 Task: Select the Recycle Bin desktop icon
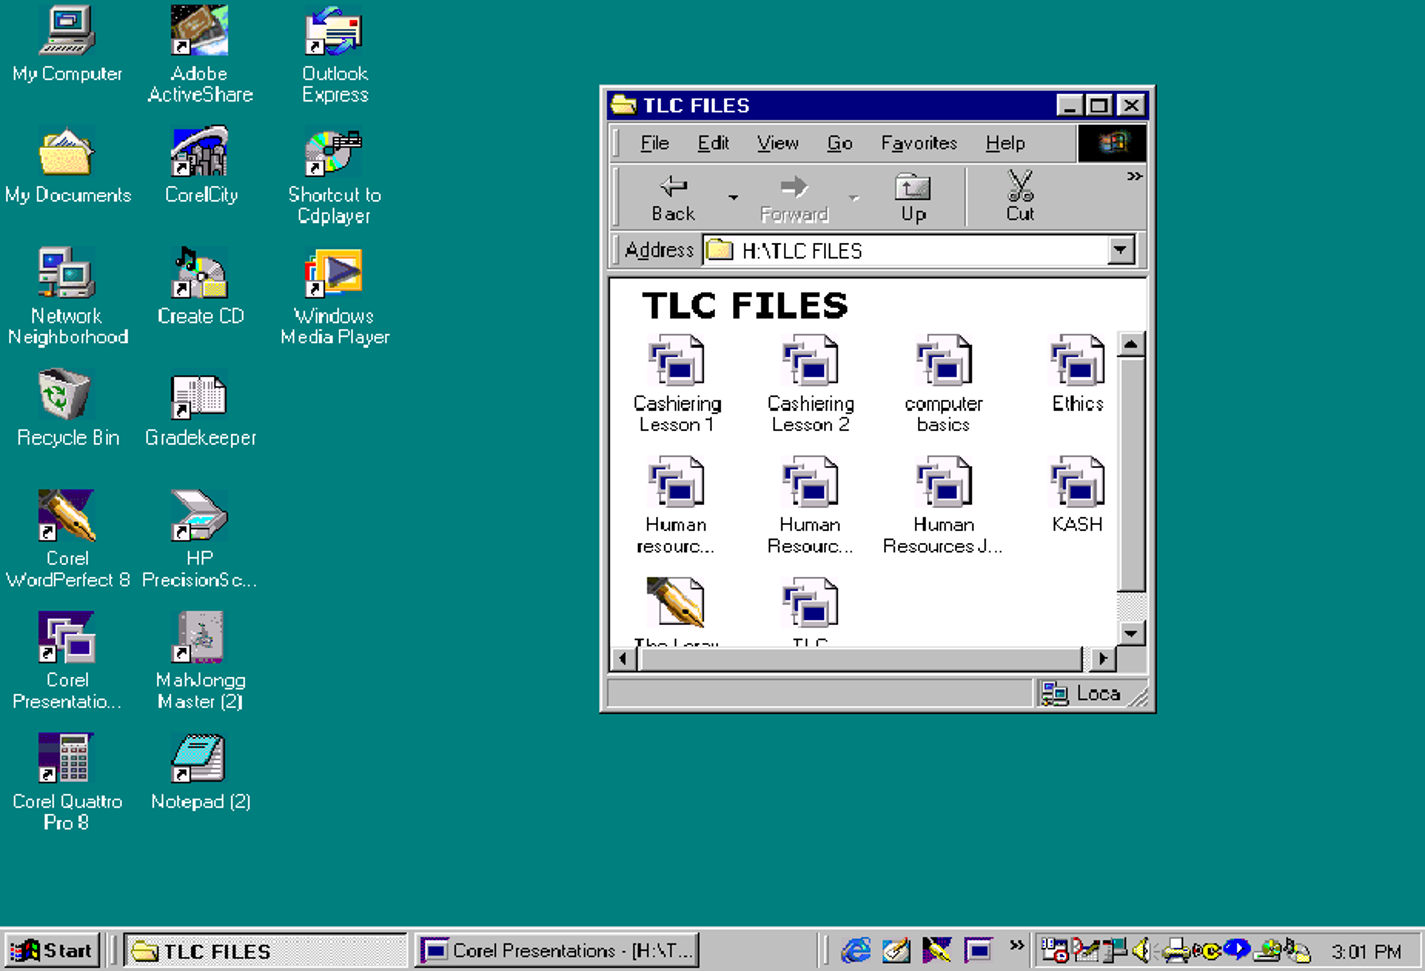coord(67,396)
